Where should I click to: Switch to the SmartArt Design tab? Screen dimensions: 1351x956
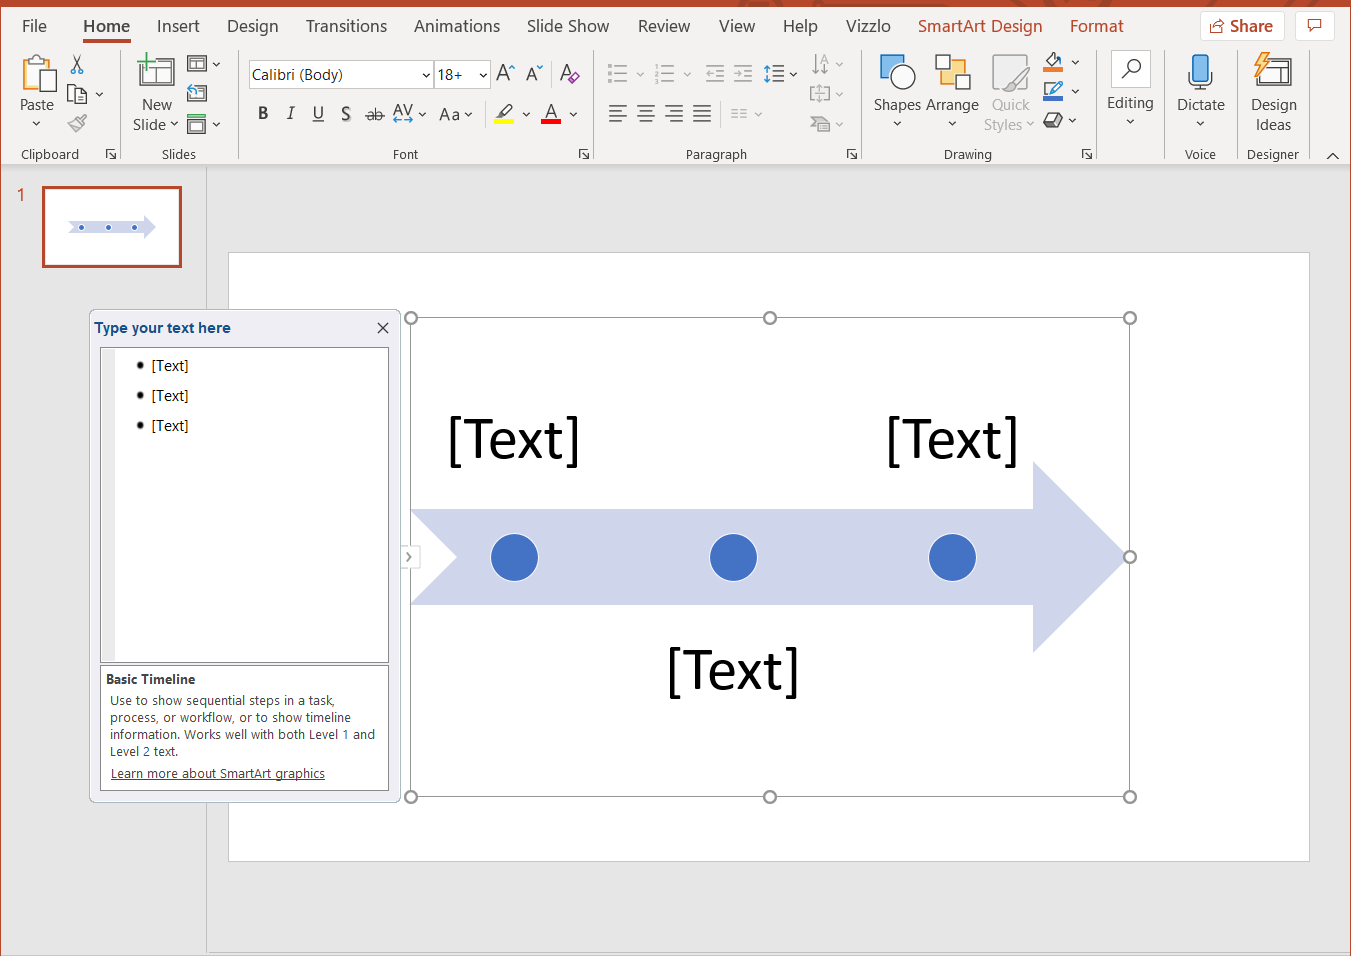[x=979, y=26]
